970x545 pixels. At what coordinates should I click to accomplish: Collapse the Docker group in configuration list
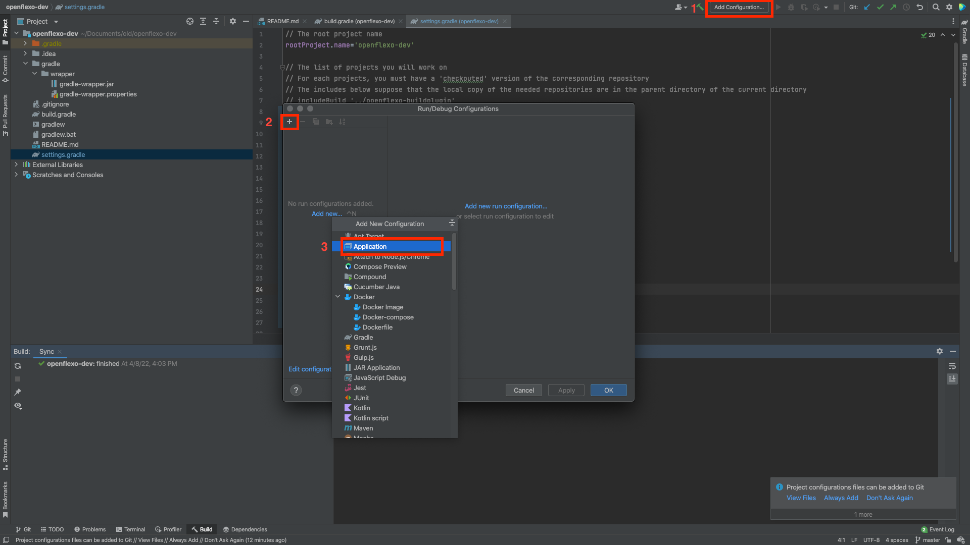(338, 297)
